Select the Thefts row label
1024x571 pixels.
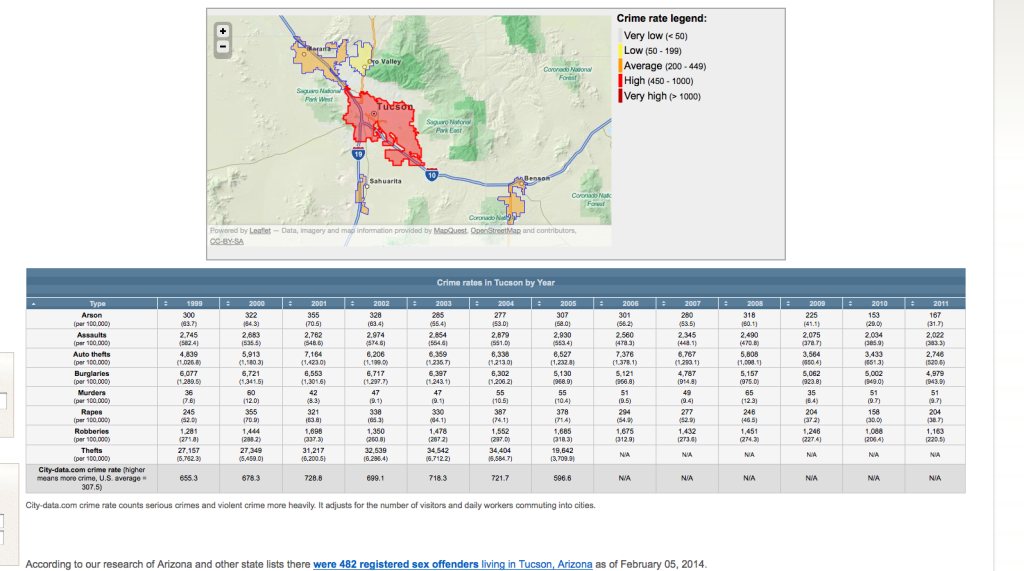tap(91, 450)
